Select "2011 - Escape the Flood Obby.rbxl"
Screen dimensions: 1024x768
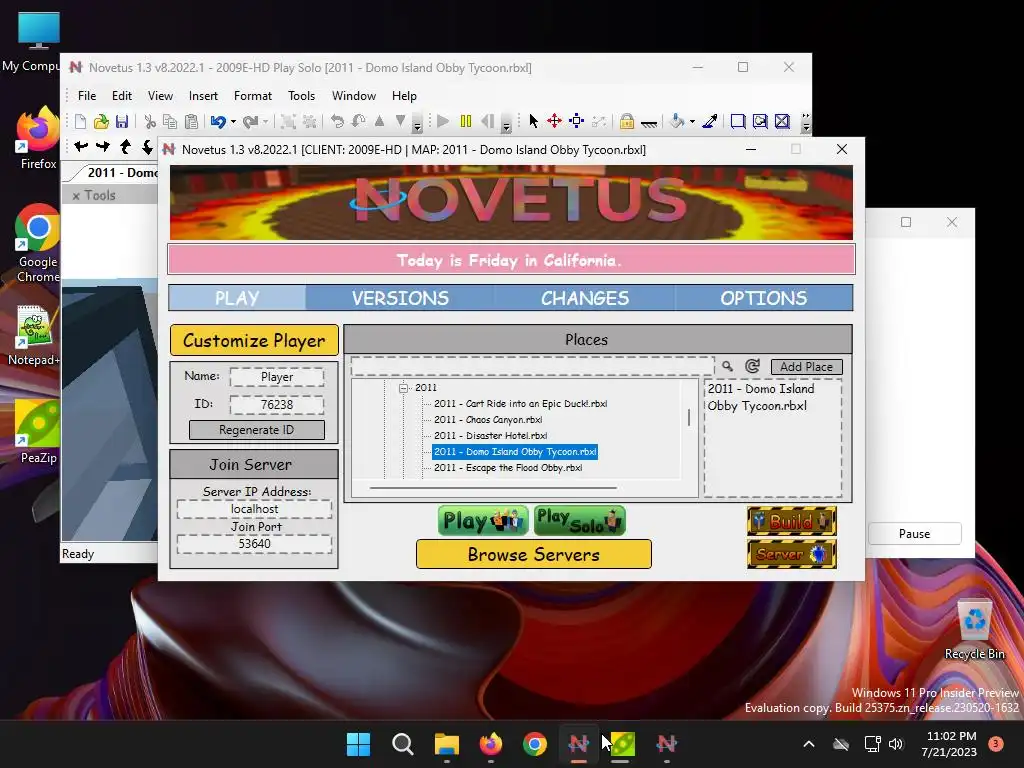(508, 468)
